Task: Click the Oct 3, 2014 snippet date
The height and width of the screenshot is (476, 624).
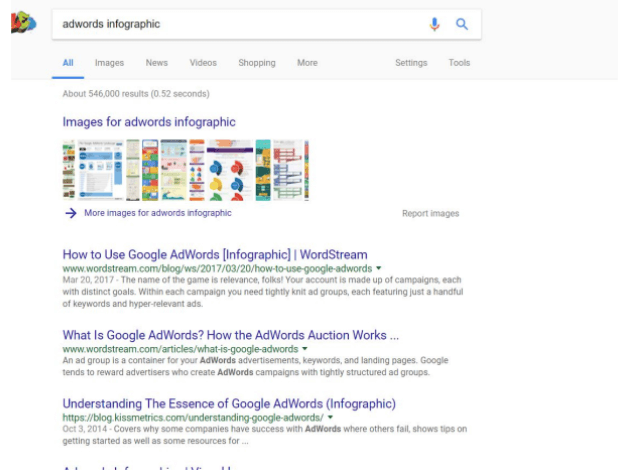Action: (85, 429)
